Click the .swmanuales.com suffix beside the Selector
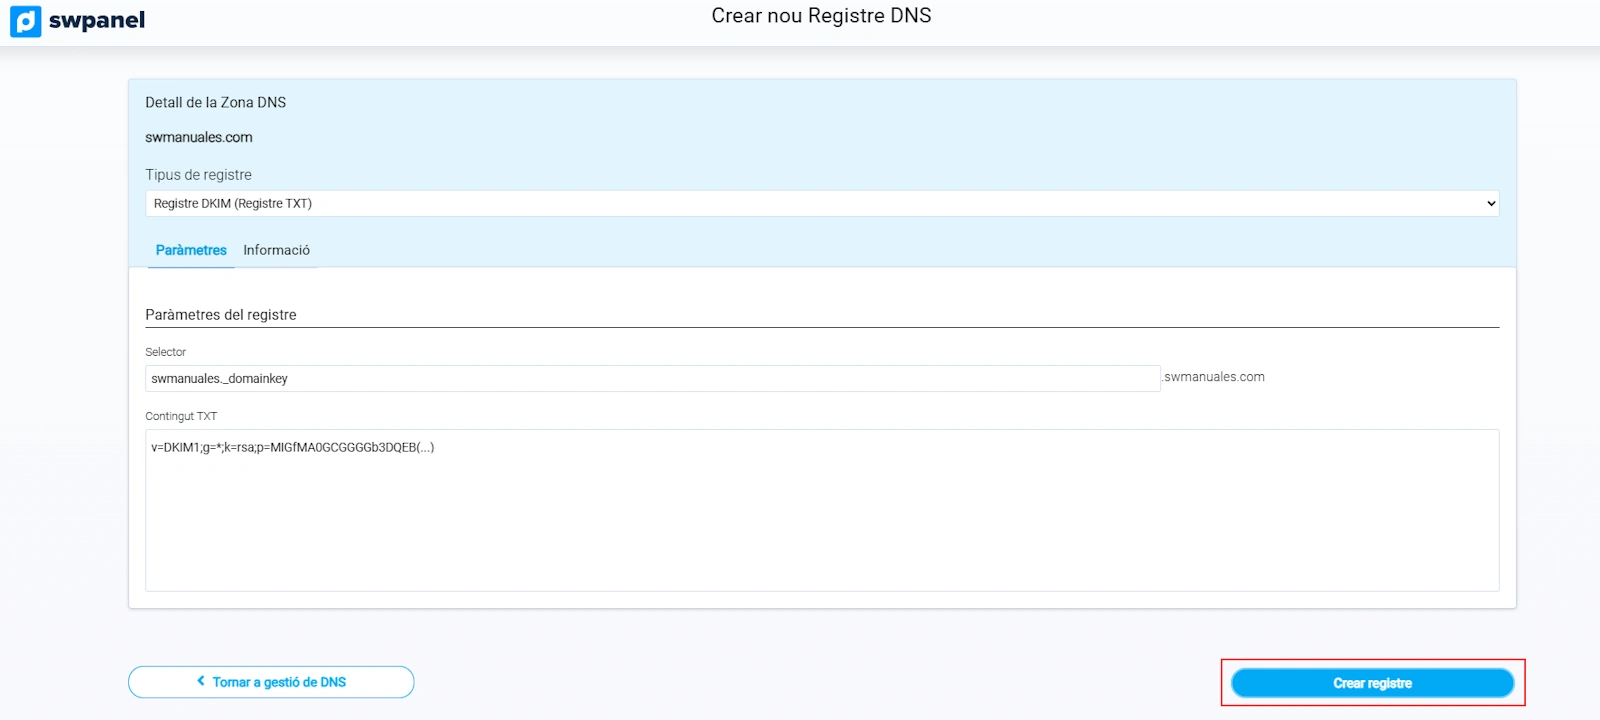The width and height of the screenshot is (1600, 720). click(1214, 377)
